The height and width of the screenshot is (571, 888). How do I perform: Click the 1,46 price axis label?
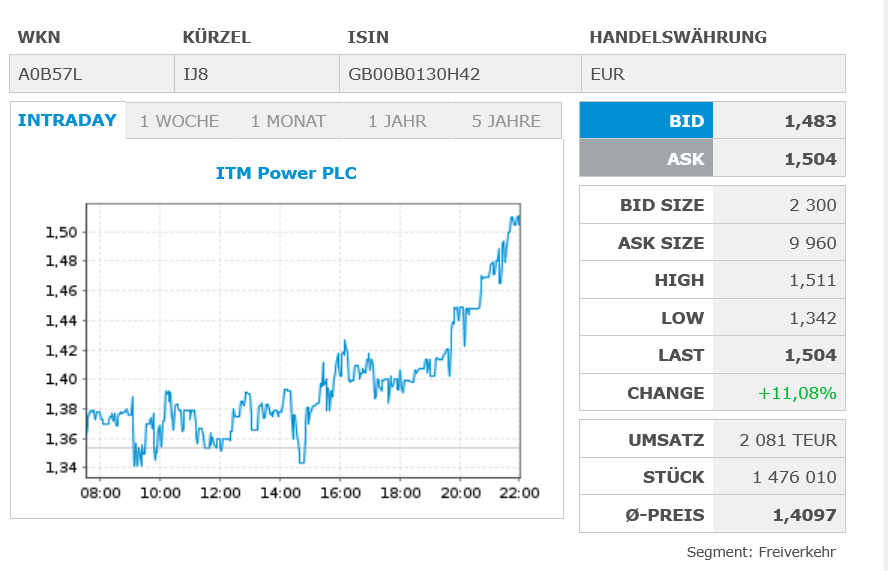[x=61, y=291]
